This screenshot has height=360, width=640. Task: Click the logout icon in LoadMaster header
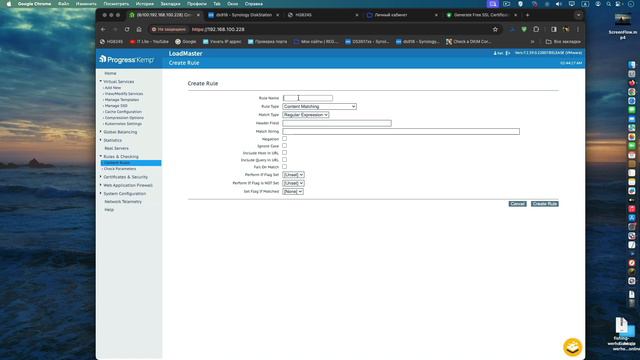(508, 53)
